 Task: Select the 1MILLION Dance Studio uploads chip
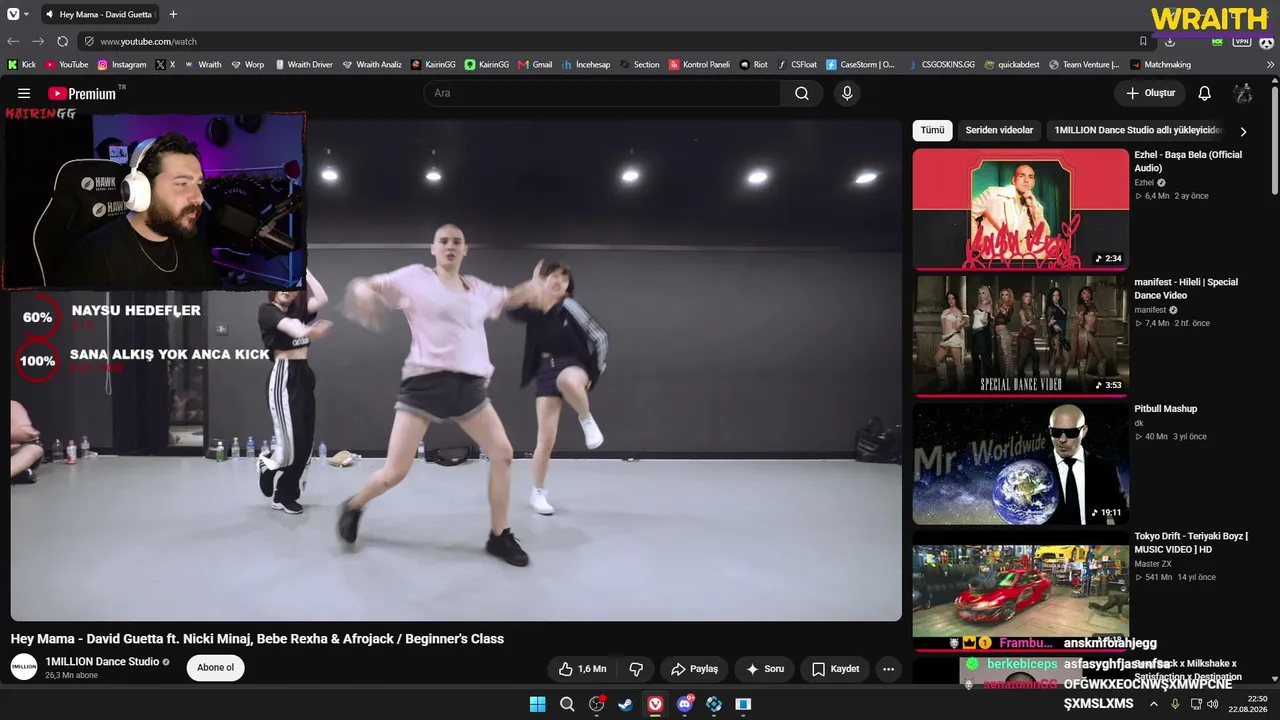(x=1137, y=130)
